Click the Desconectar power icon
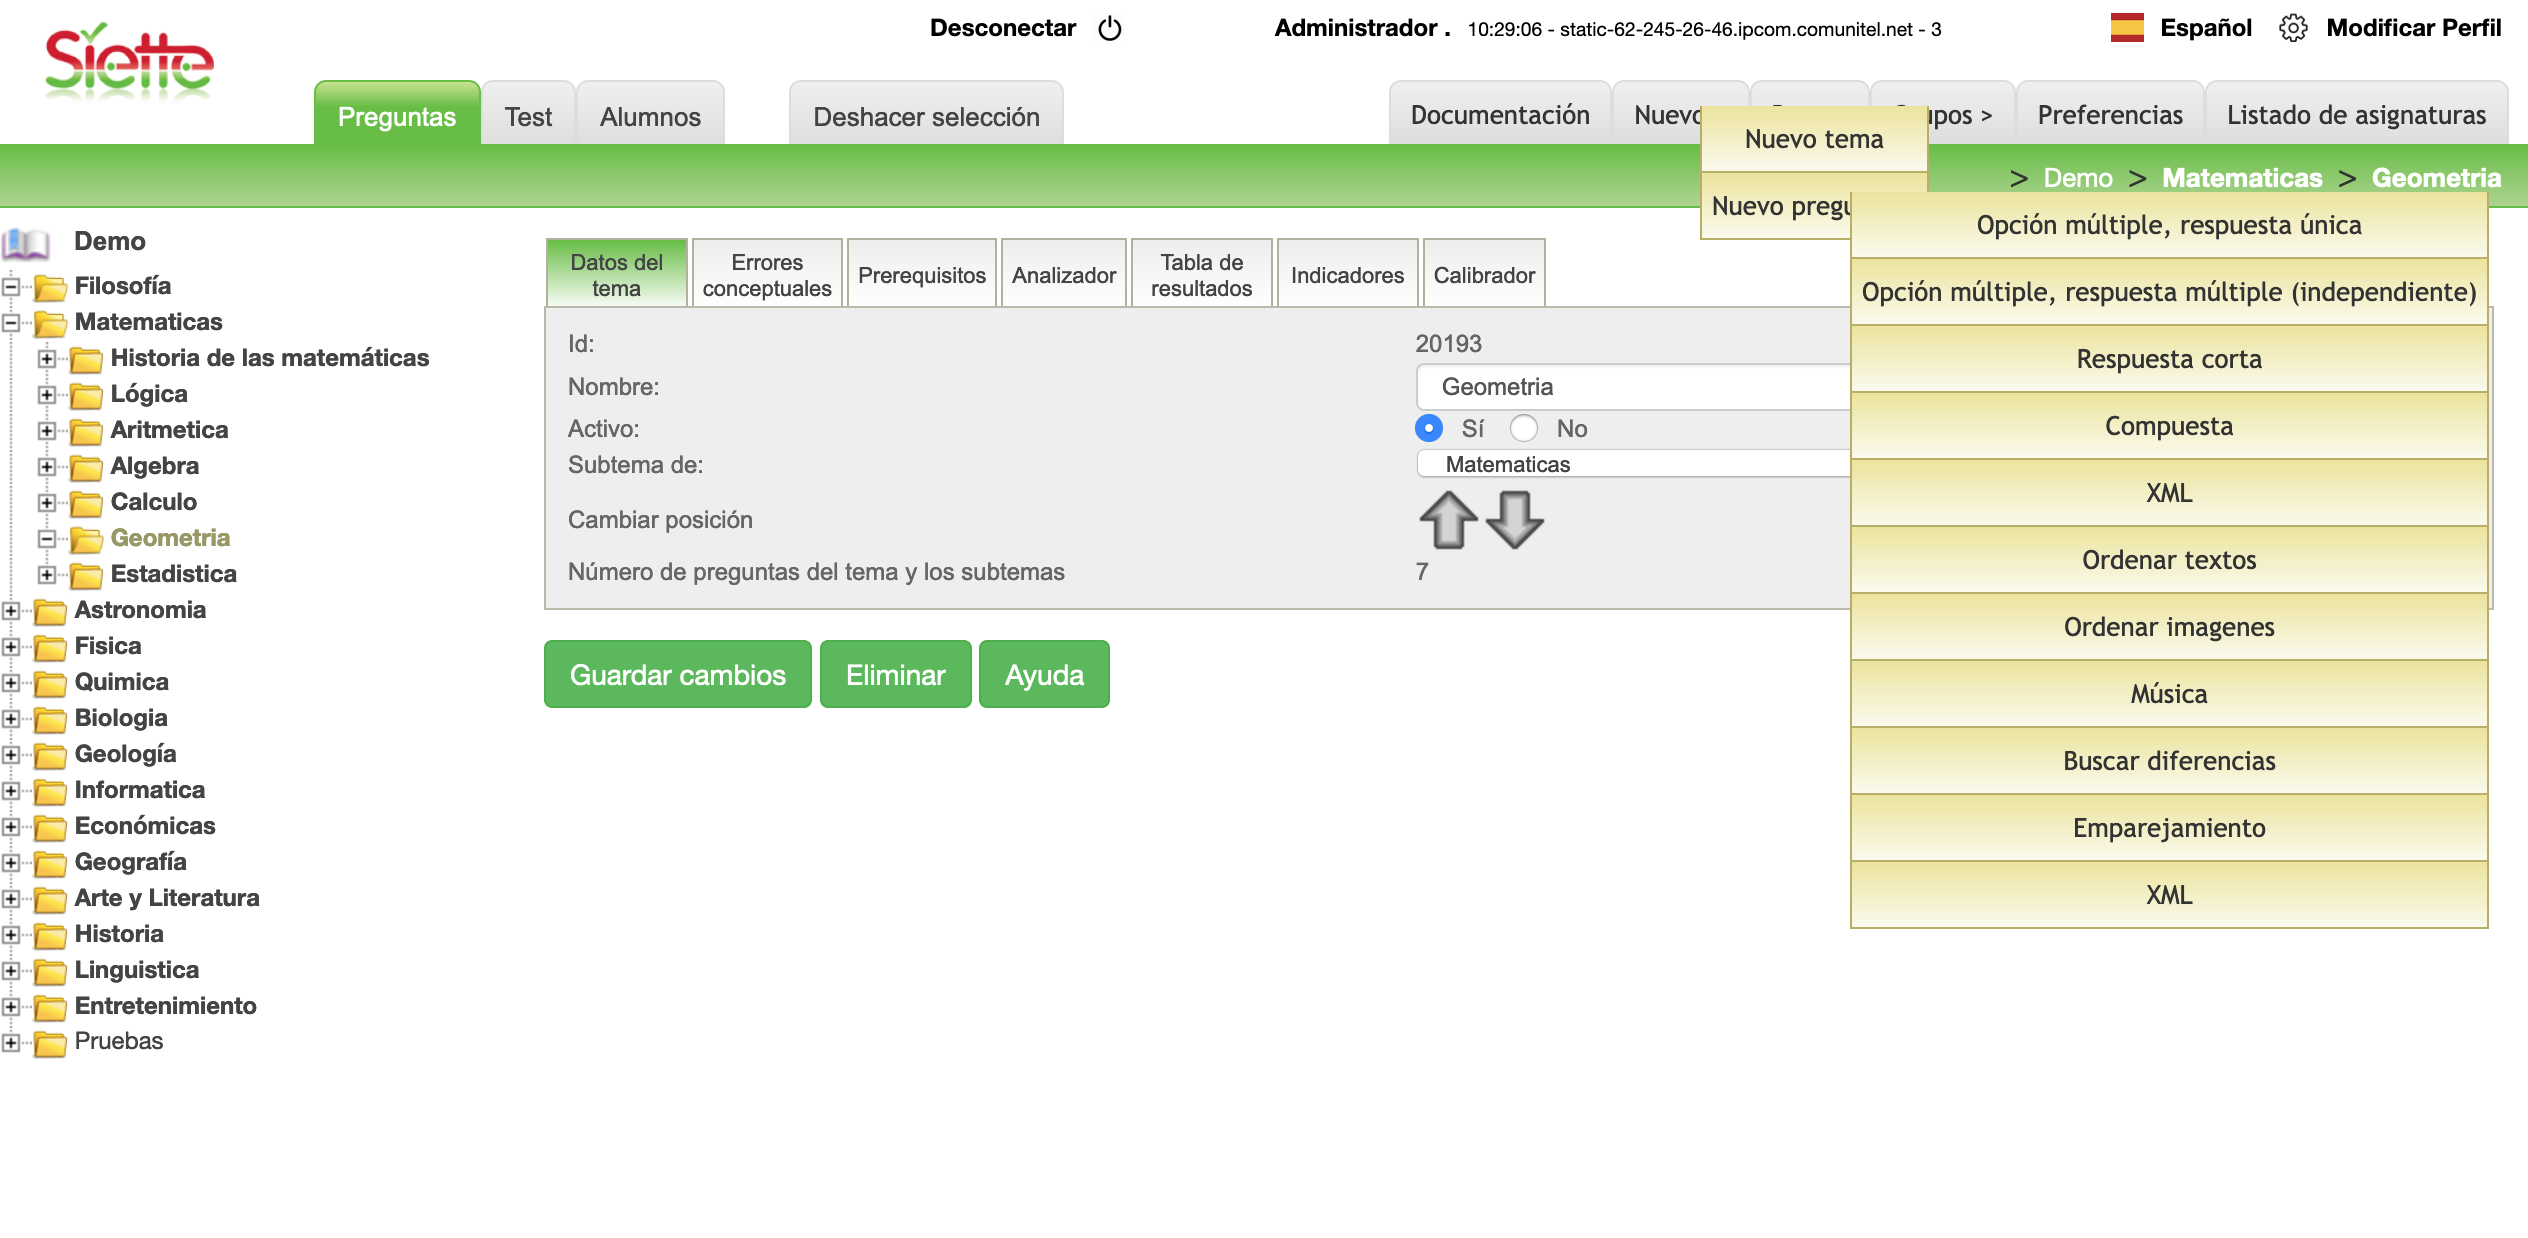 (x=1110, y=28)
